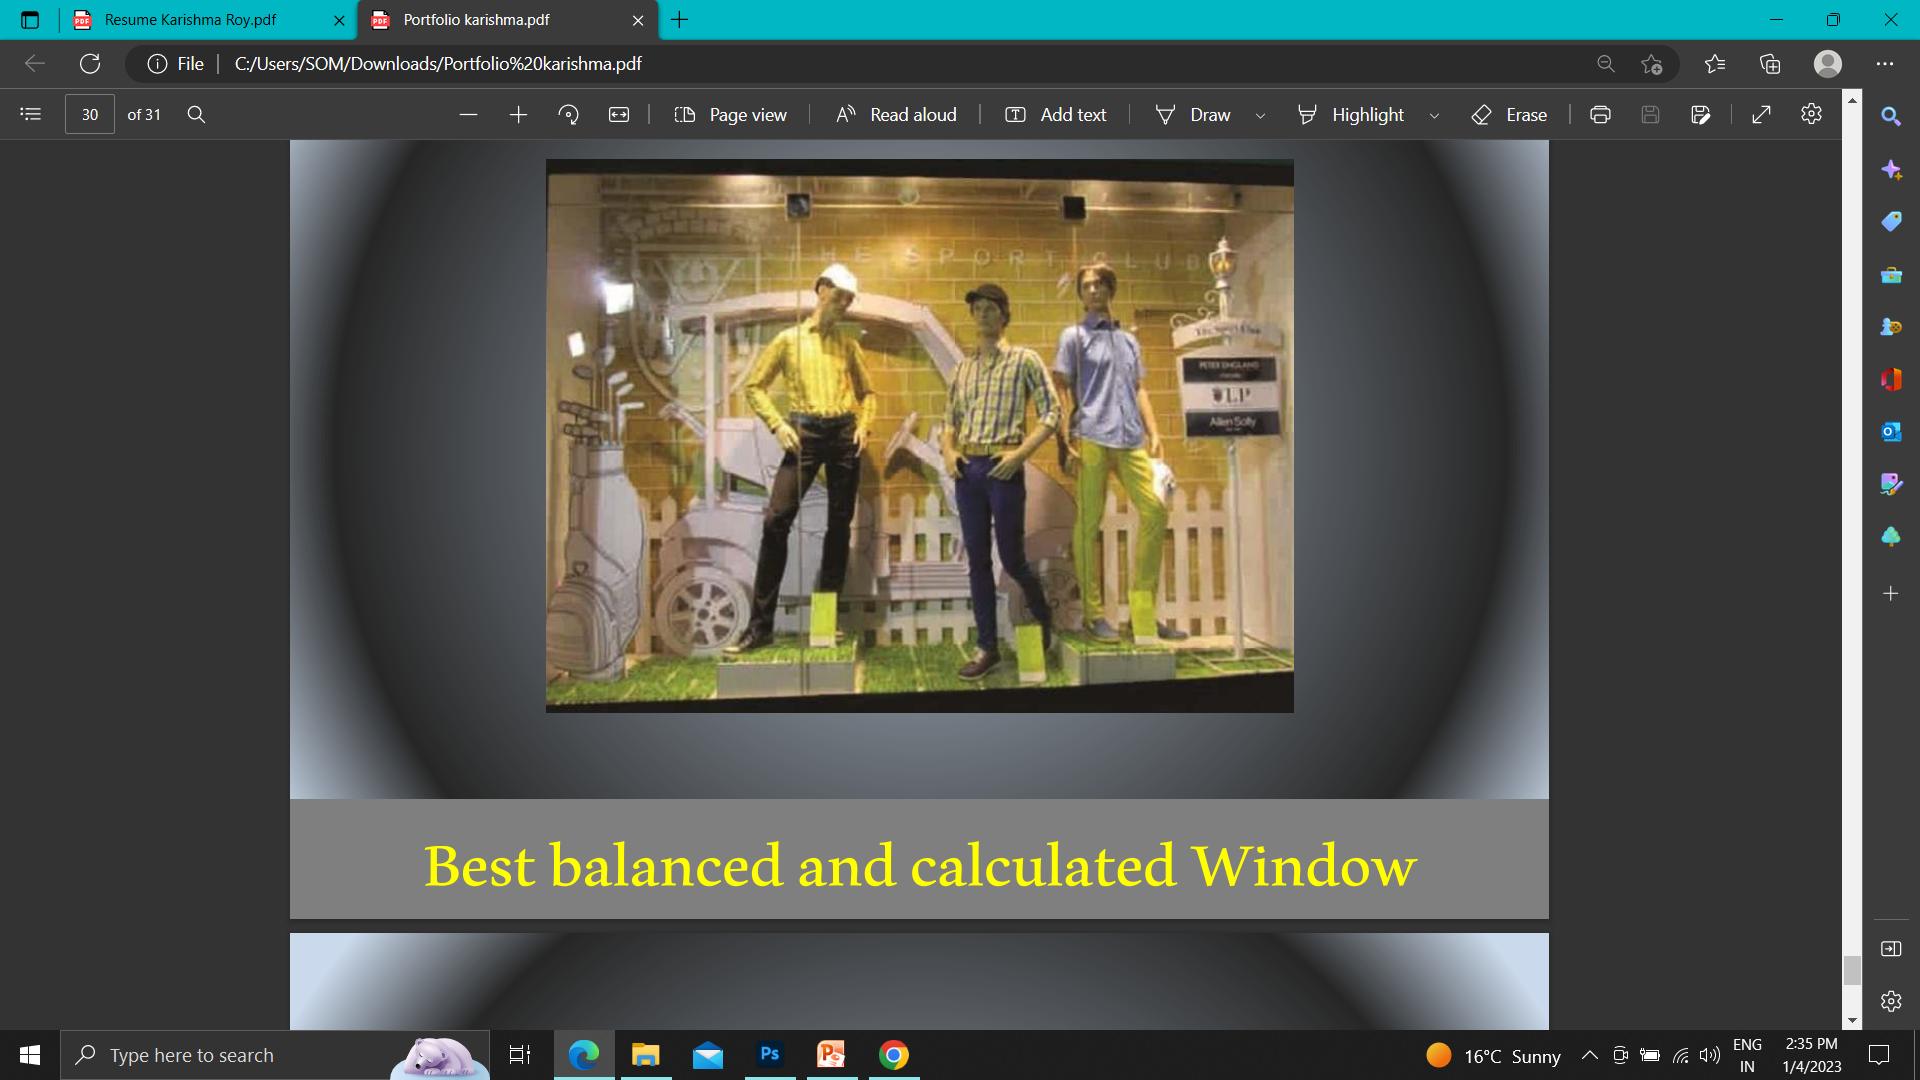Toggle the Erase tool
The height and width of the screenshot is (1080, 1920).
1509,115
